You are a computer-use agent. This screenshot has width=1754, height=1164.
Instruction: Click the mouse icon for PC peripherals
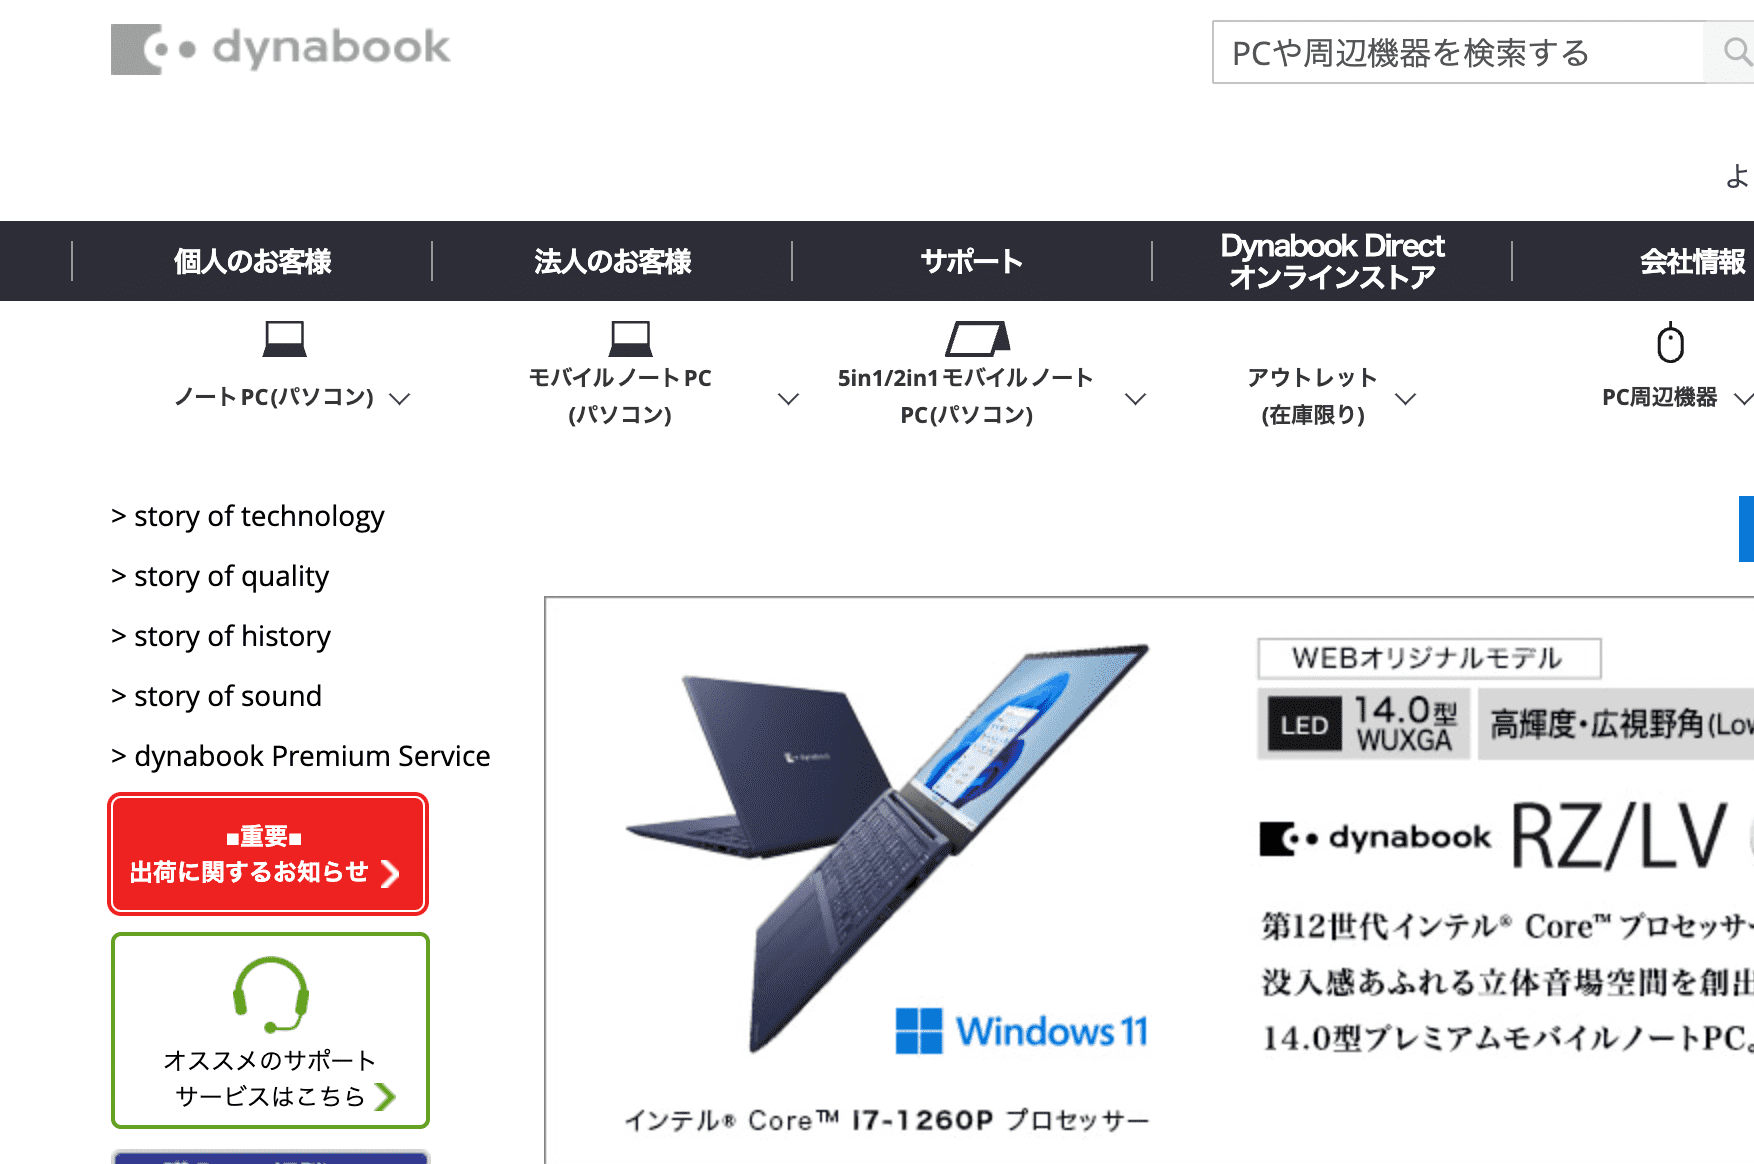[1670, 342]
